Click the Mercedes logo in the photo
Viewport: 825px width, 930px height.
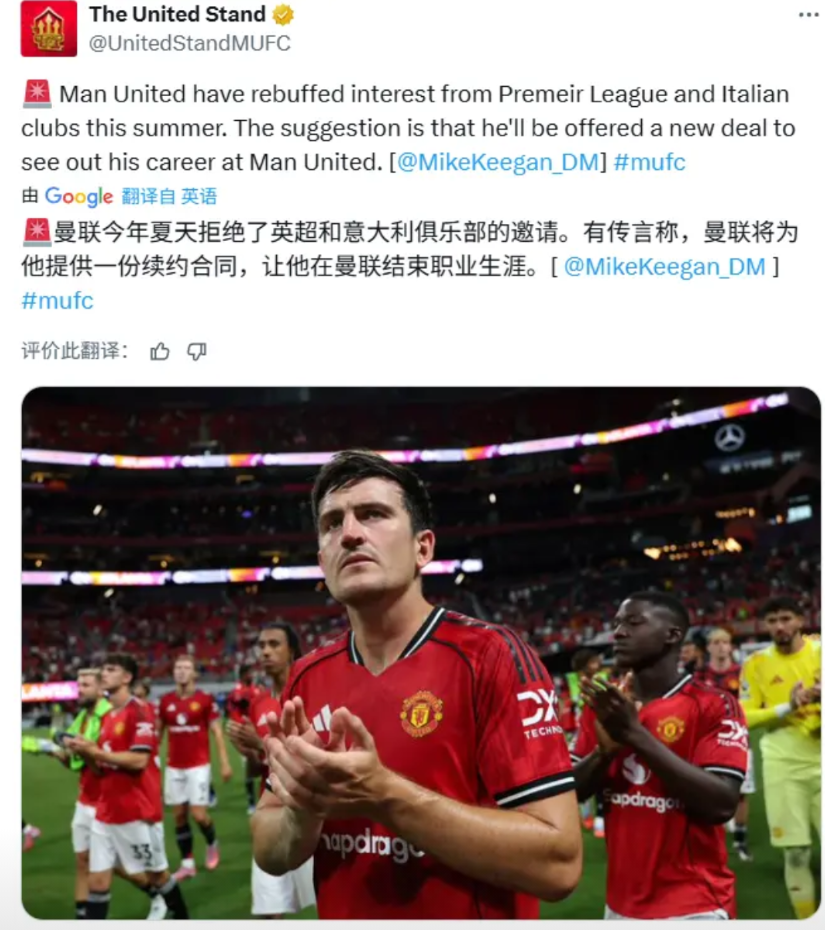coord(730,438)
